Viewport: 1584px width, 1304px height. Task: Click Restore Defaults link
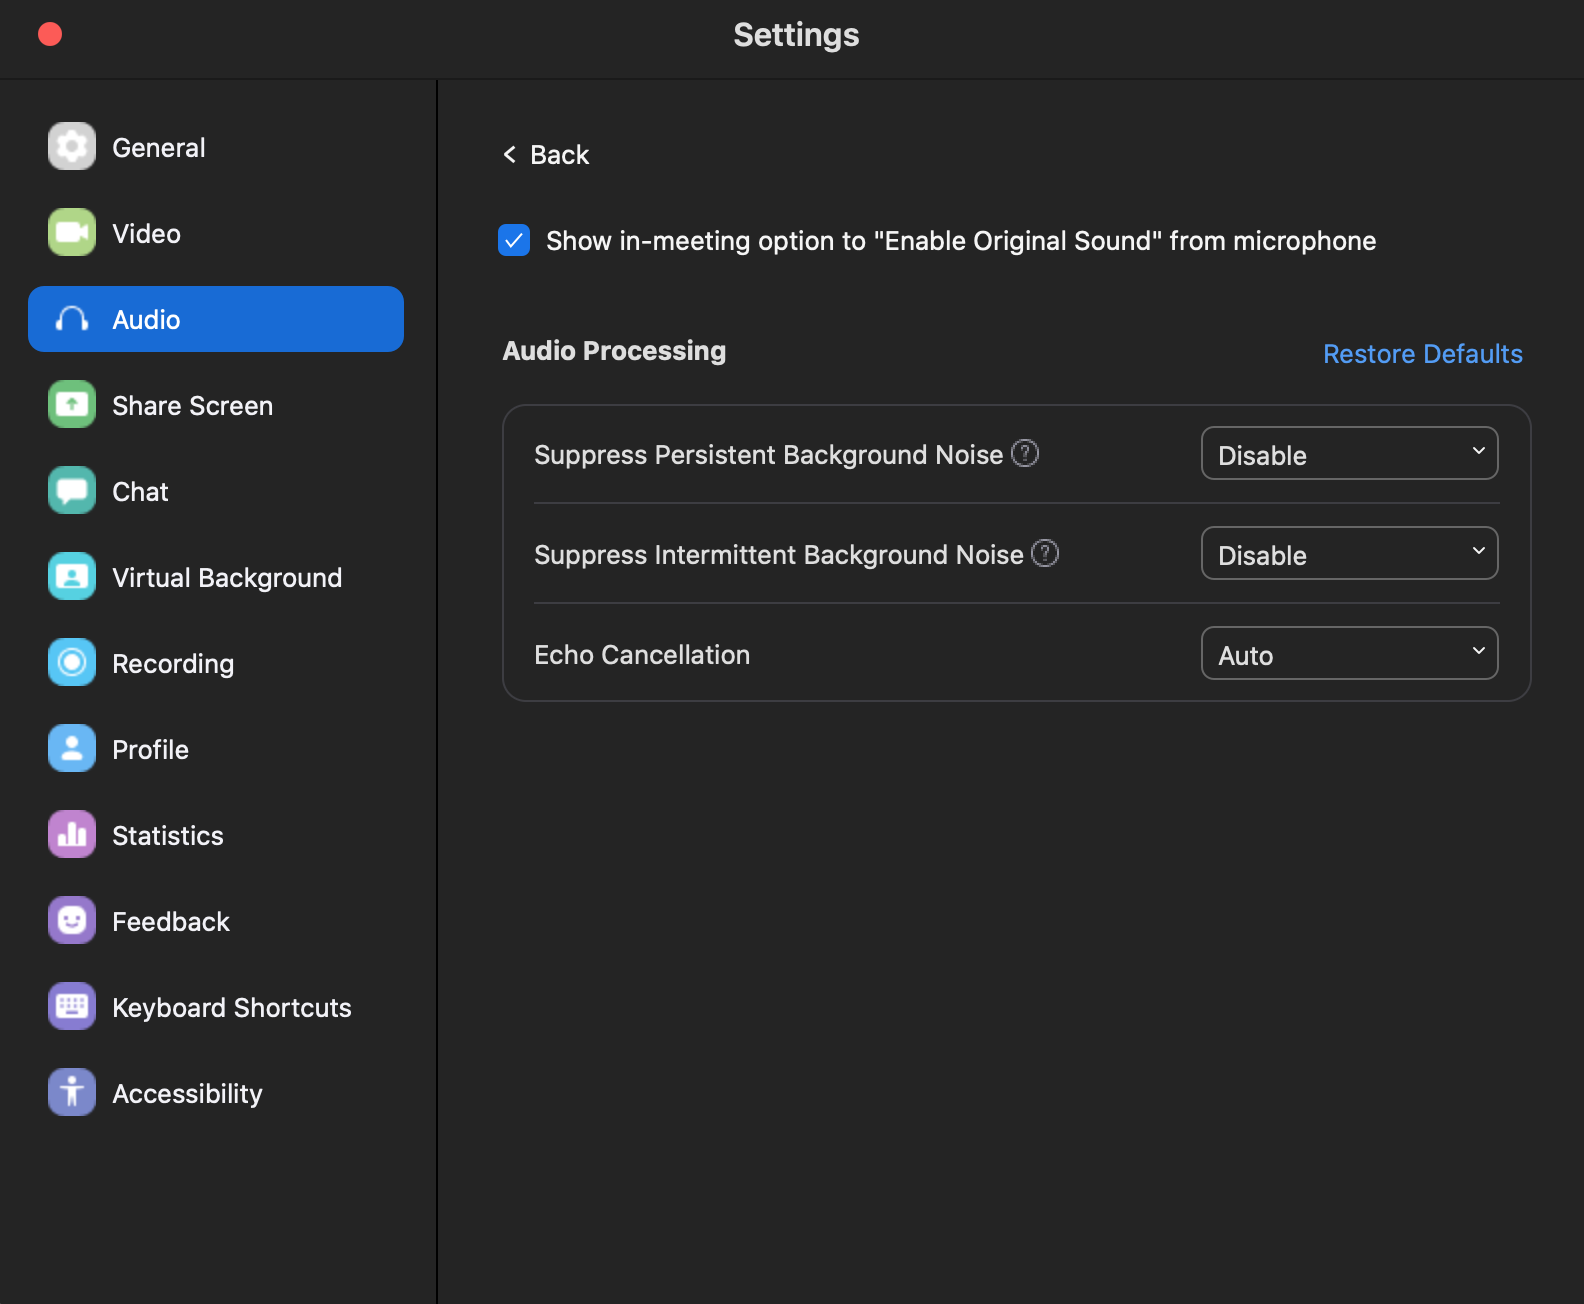tap(1423, 353)
